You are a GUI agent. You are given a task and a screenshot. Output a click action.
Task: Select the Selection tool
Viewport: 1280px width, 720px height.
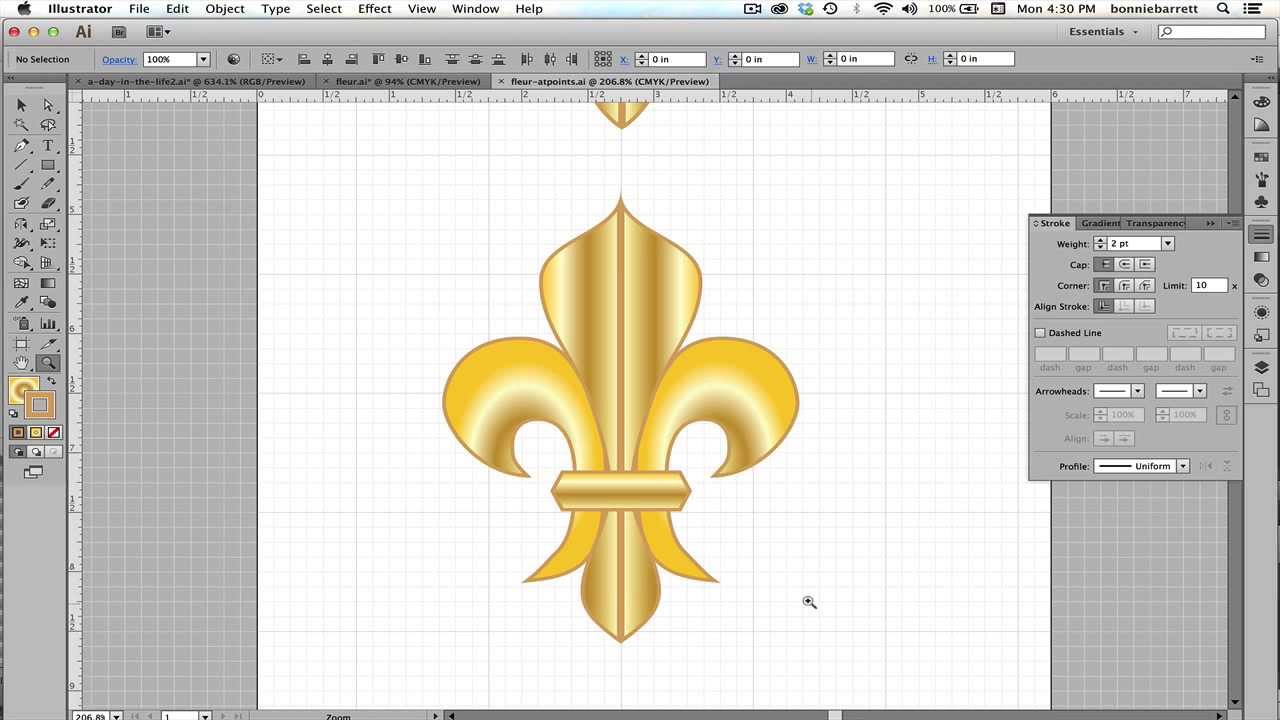(x=21, y=105)
